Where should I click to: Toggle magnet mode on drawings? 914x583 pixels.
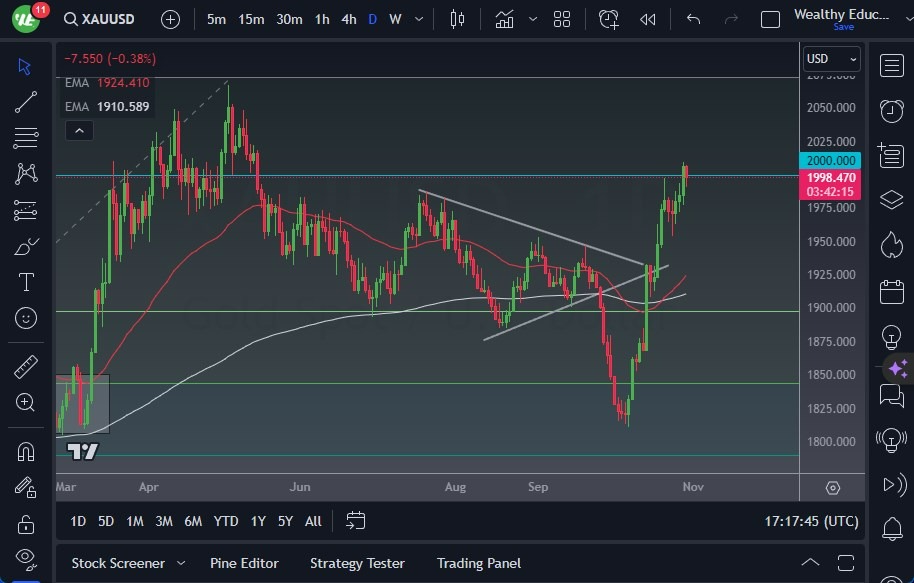point(26,451)
